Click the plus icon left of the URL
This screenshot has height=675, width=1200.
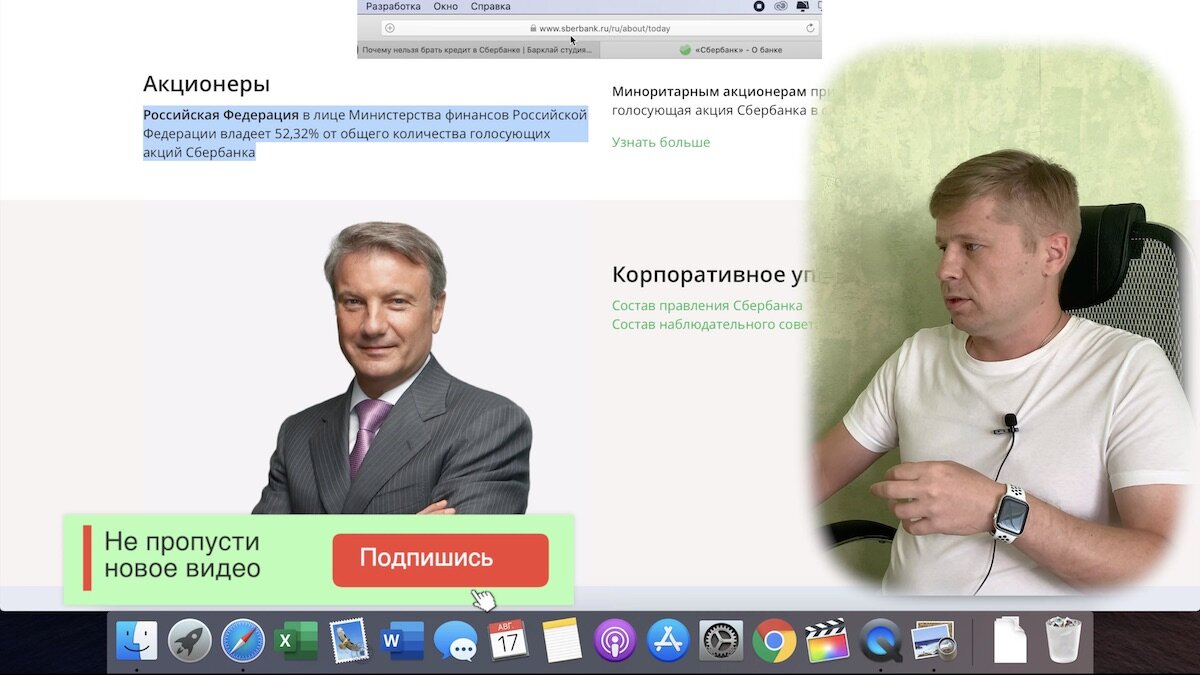(x=390, y=28)
